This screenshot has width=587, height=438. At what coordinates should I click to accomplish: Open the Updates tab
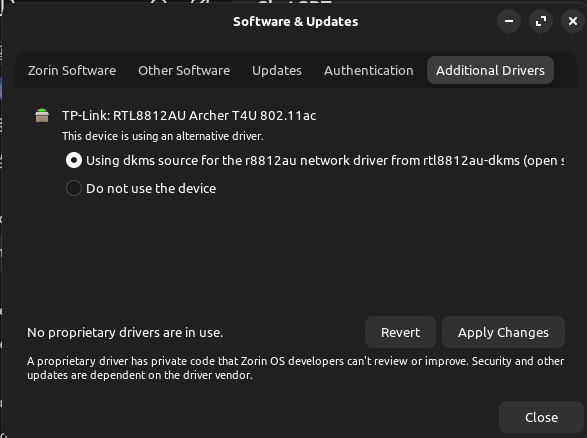coord(277,70)
